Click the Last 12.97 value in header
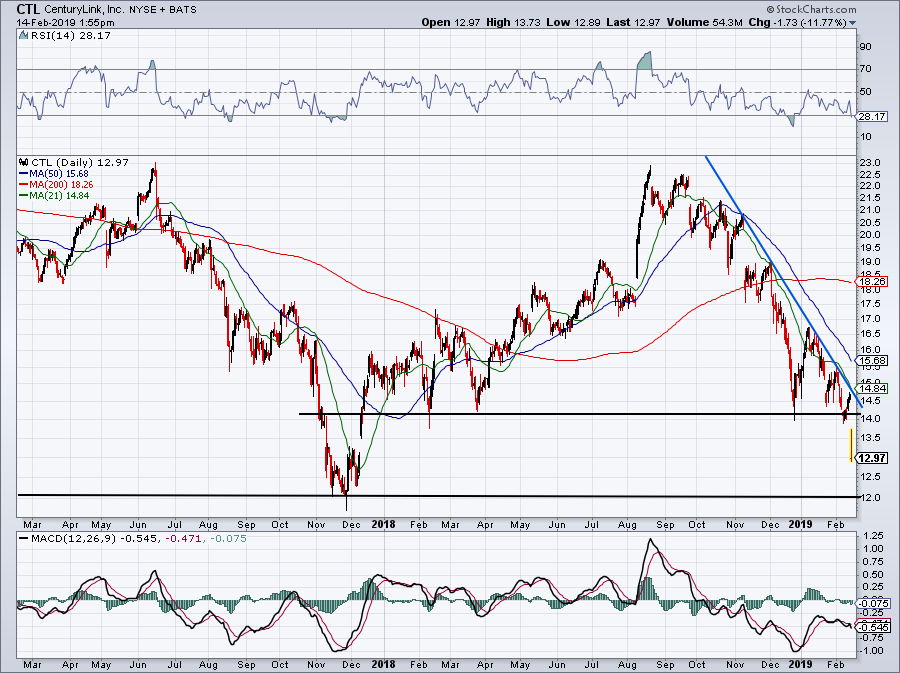The image size is (900, 673). click(633, 22)
